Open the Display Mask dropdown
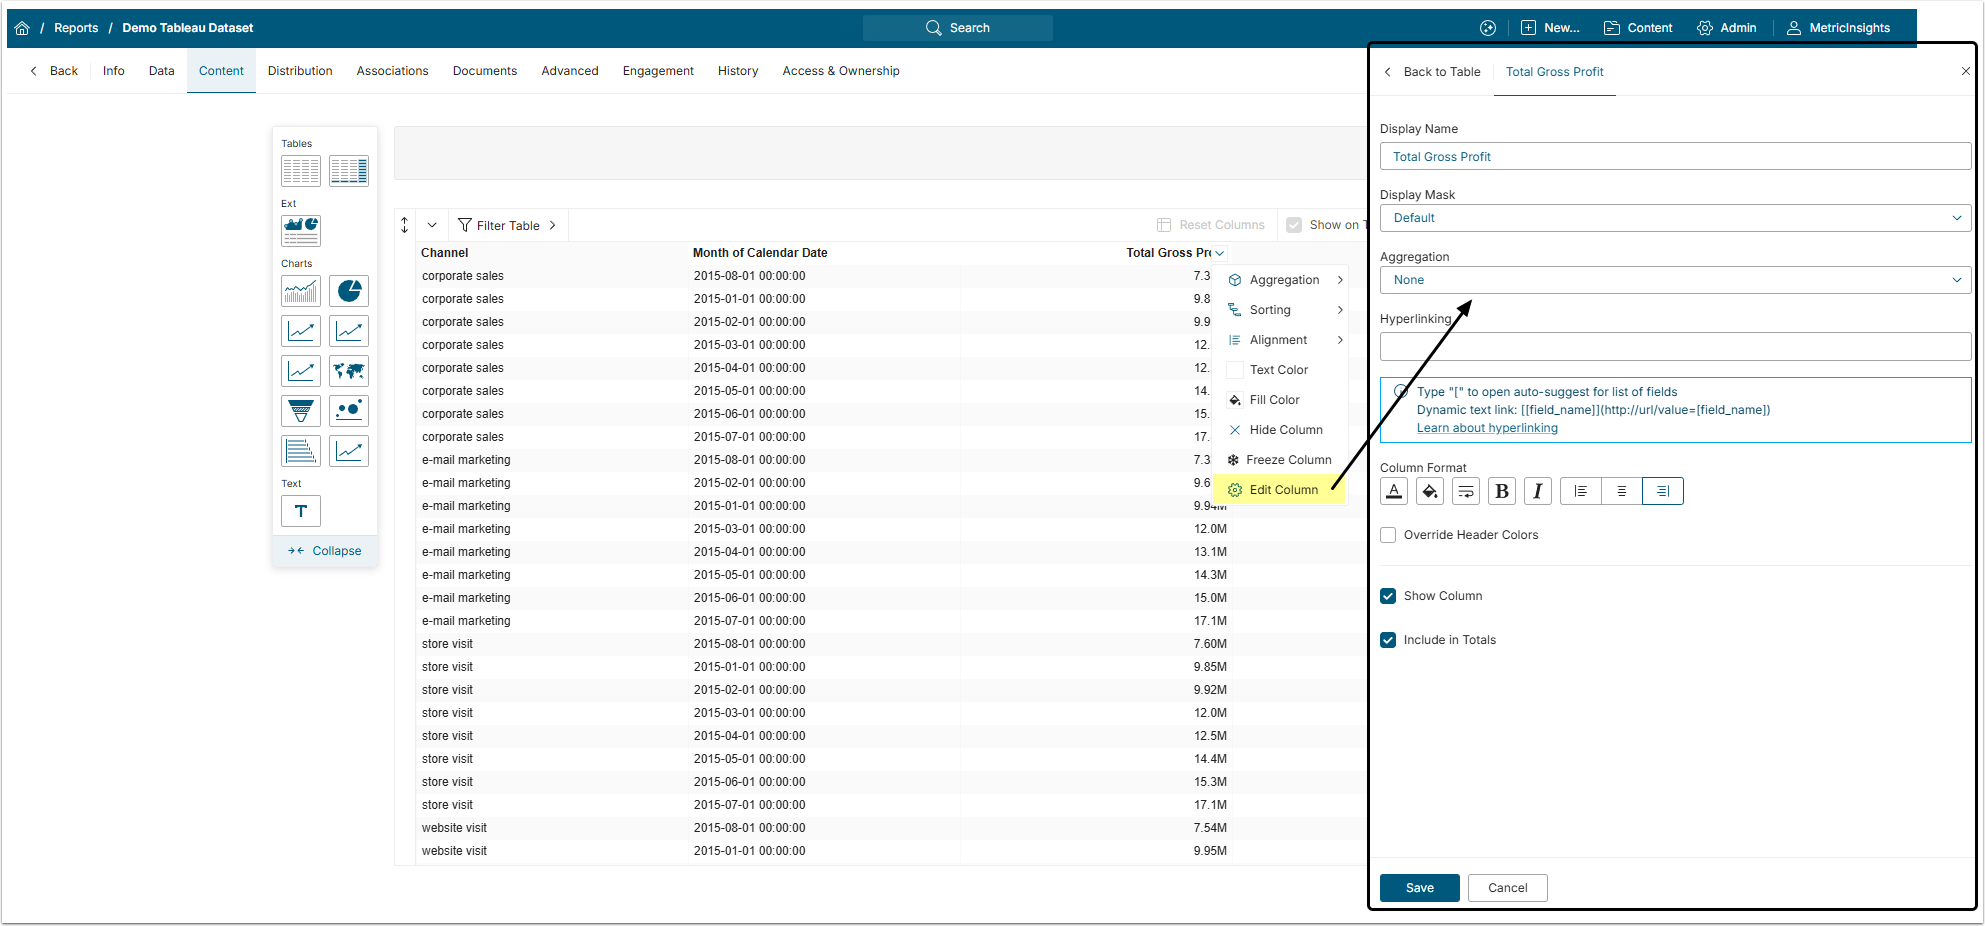The height and width of the screenshot is (926, 1985). (x=1675, y=218)
